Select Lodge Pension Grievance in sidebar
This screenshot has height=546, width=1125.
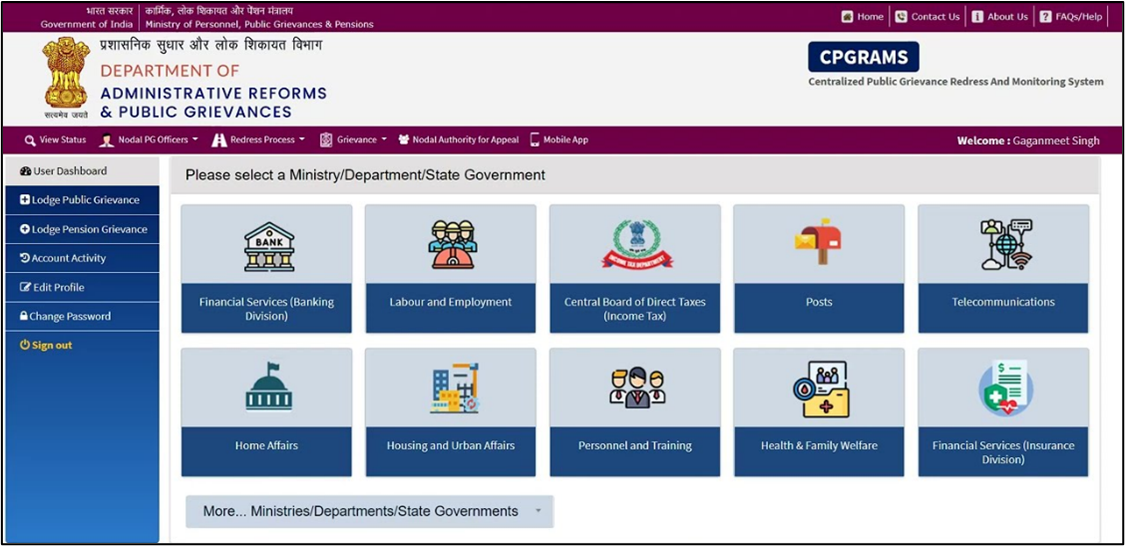point(83,230)
